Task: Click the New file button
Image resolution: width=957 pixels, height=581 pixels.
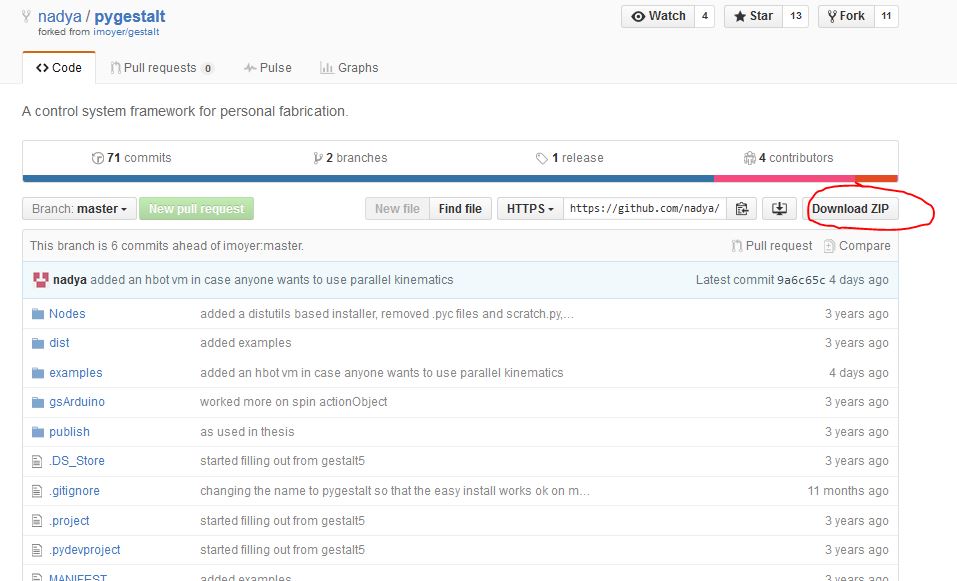Action: (x=397, y=209)
